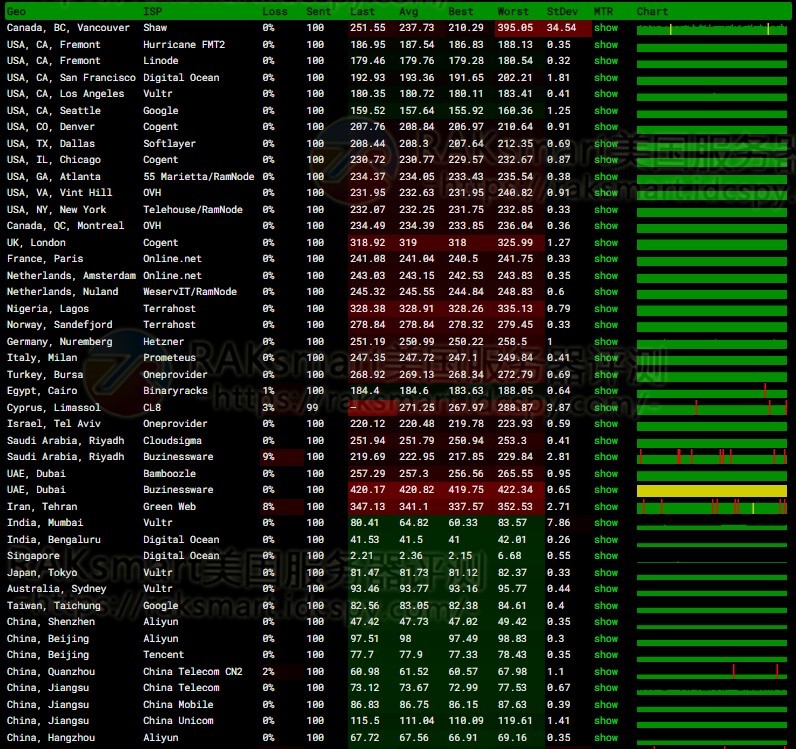Show MTR for Fremont Hurricane FMT2
Viewport: 796px width, 749px height.
coord(606,45)
